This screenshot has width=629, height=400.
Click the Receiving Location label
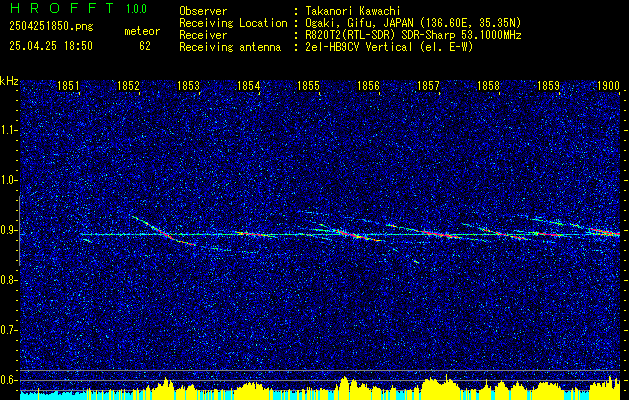pos(233,23)
